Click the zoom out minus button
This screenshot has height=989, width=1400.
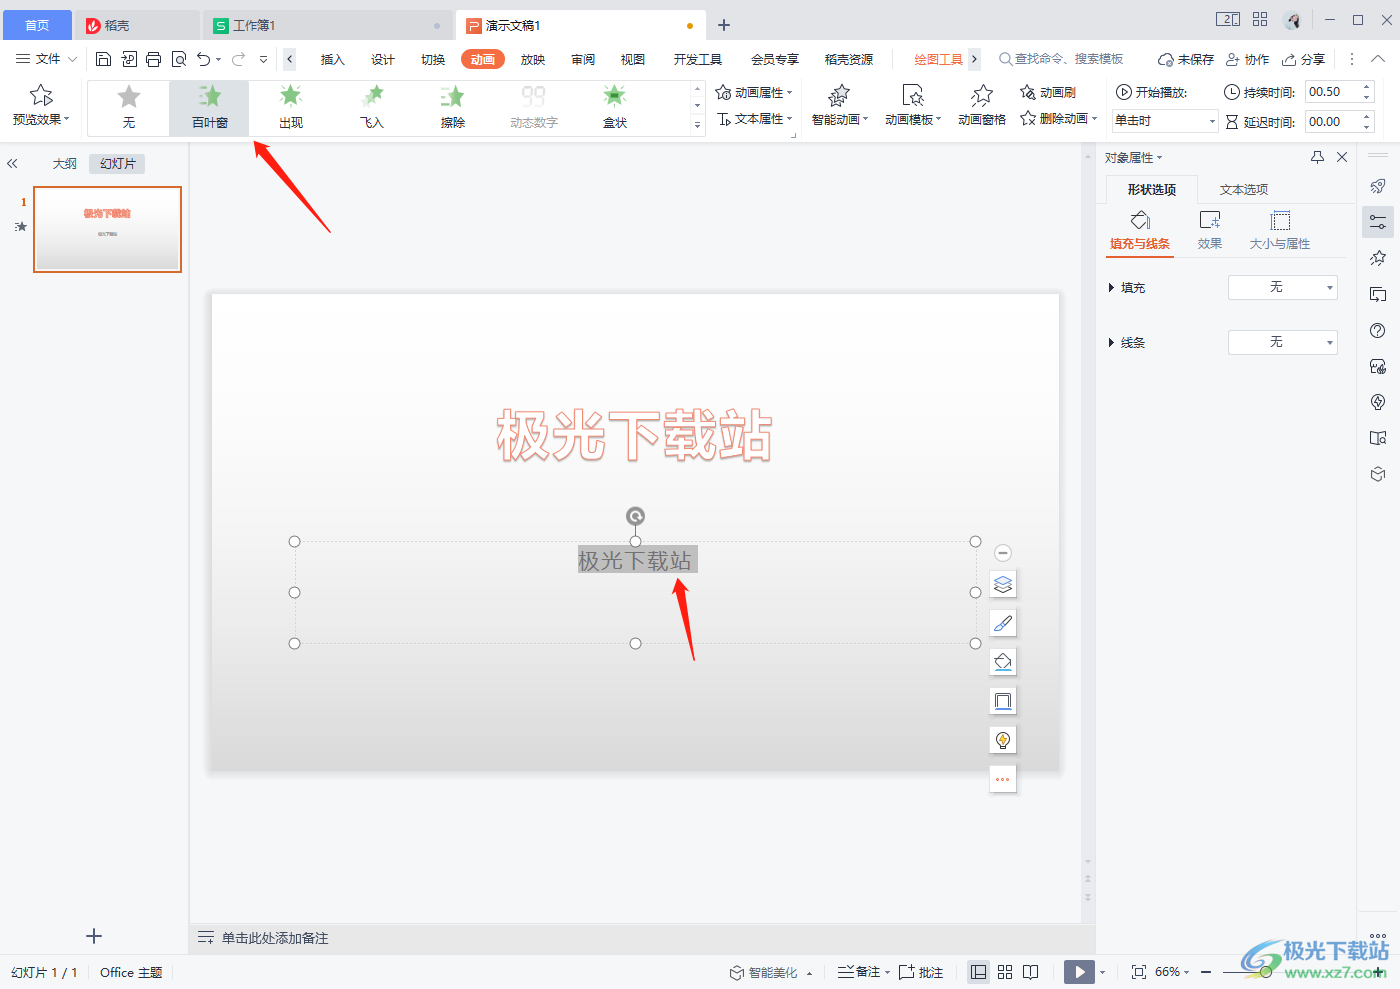point(1206,972)
